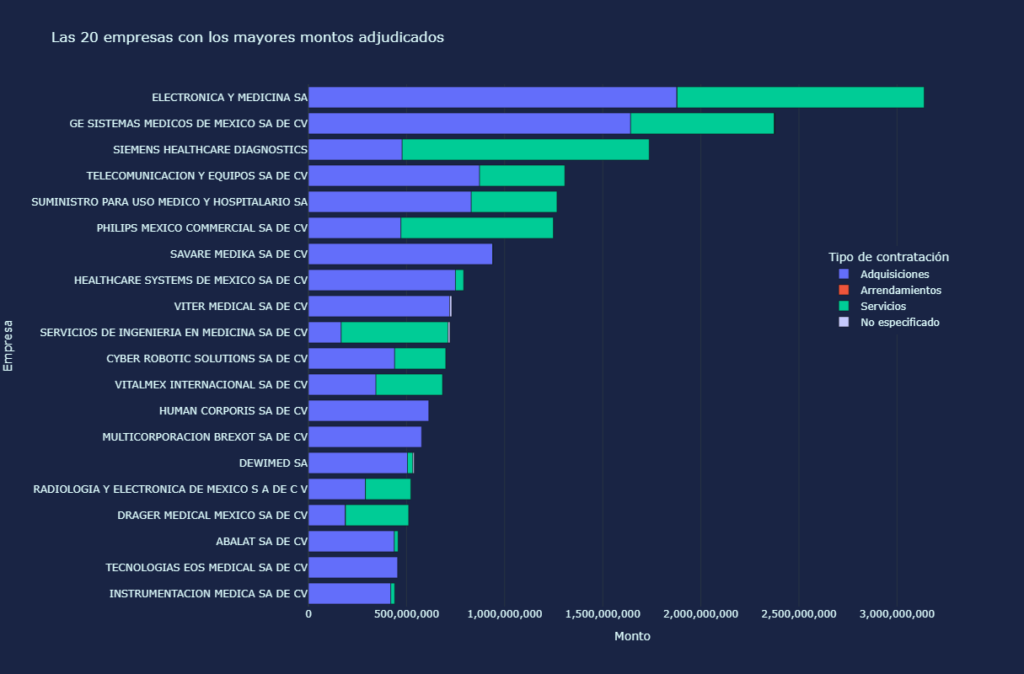Click the Empresa axis title
The image size is (1024, 674).
[8, 345]
